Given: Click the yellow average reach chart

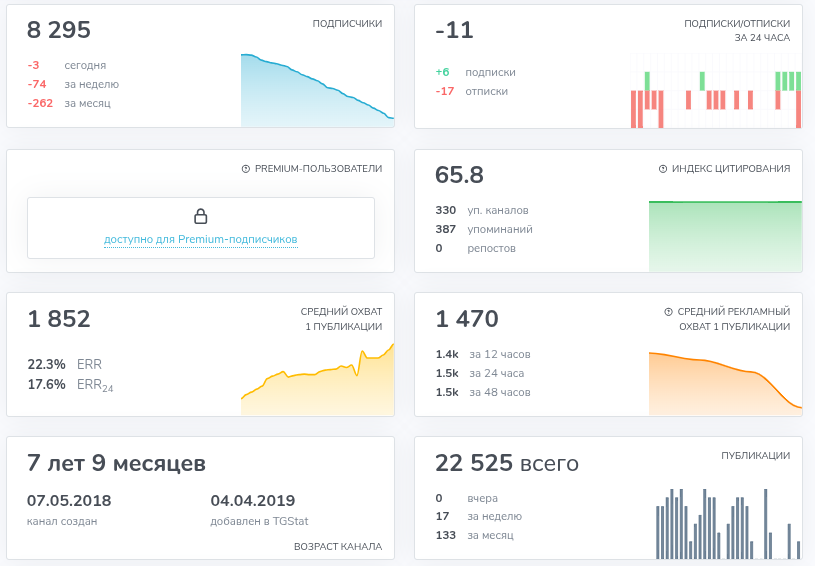Looking at the screenshot, I should tap(317, 385).
